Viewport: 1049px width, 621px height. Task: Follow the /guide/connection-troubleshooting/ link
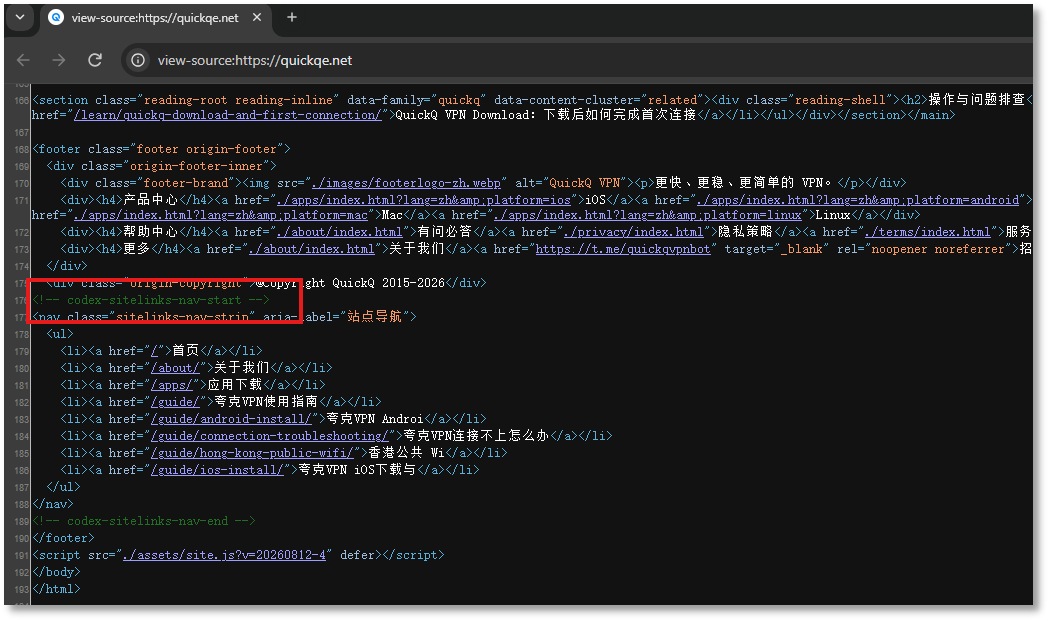click(x=270, y=436)
